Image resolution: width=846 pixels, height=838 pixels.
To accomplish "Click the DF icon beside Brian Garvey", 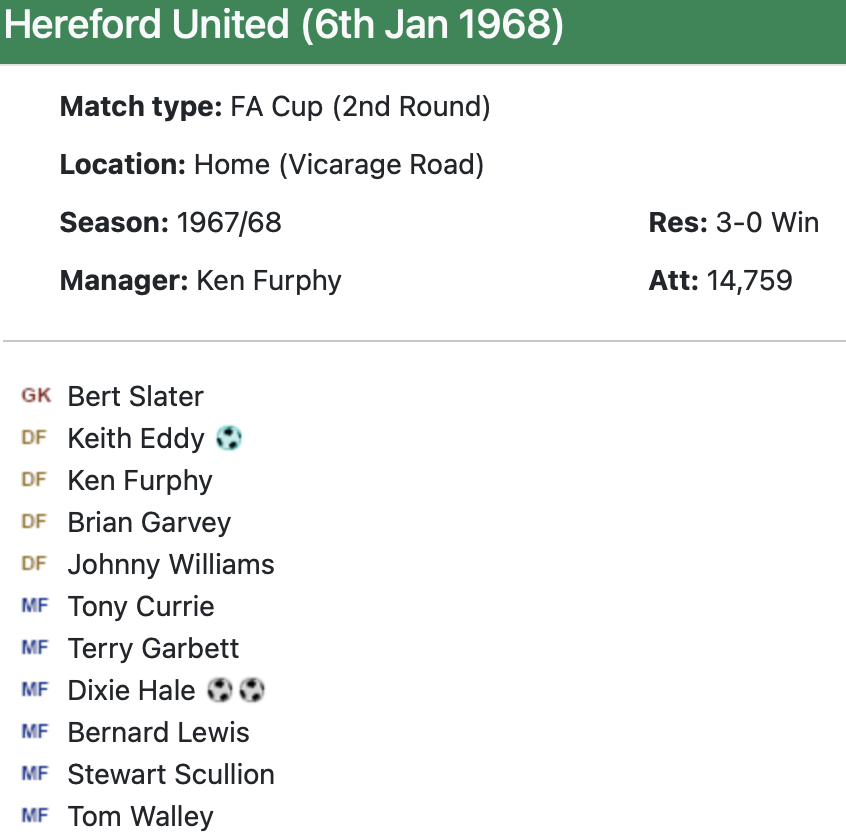I will click(34, 522).
